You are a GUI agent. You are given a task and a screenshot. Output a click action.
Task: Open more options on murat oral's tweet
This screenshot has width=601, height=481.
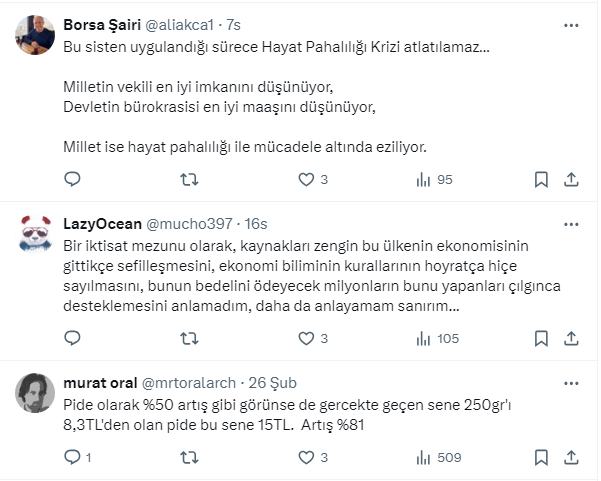coord(570,383)
